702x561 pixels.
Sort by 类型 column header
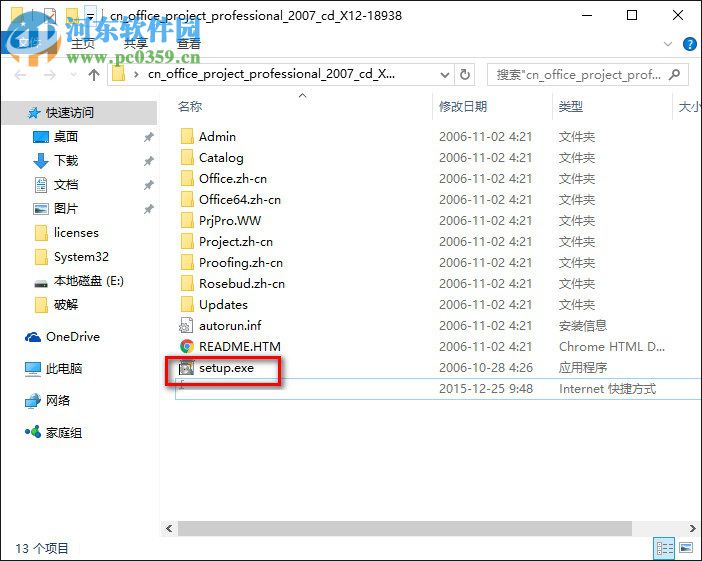570,107
